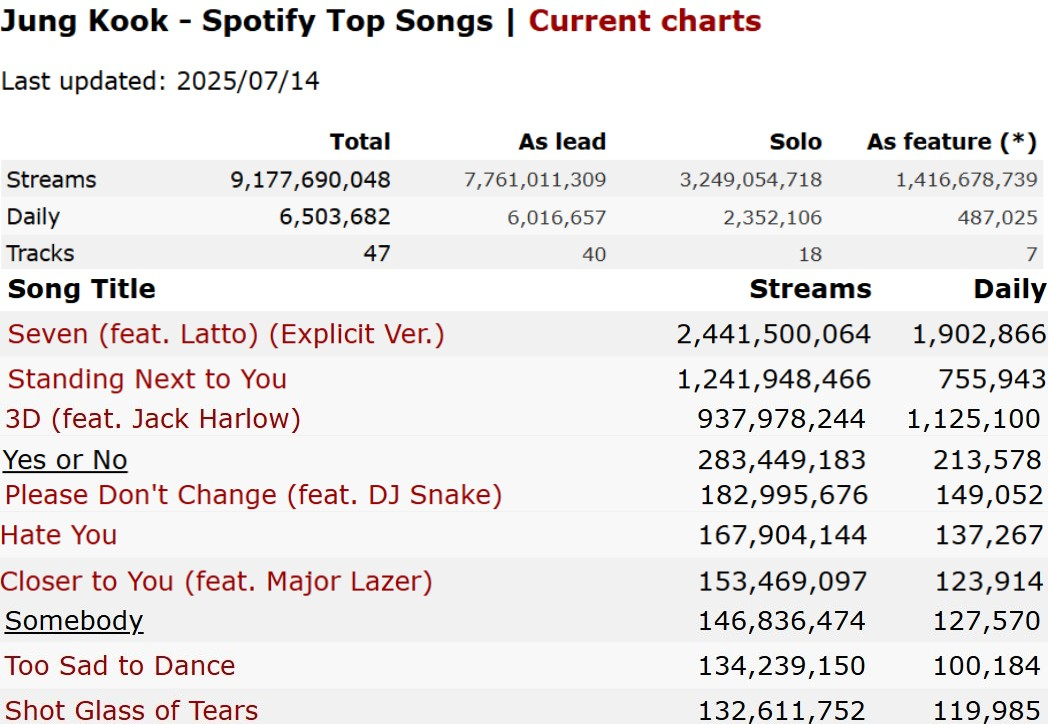The width and height of the screenshot is (1048, 724).
Task: Click the As feature (*) heading
Action: (x=951, y=142)
